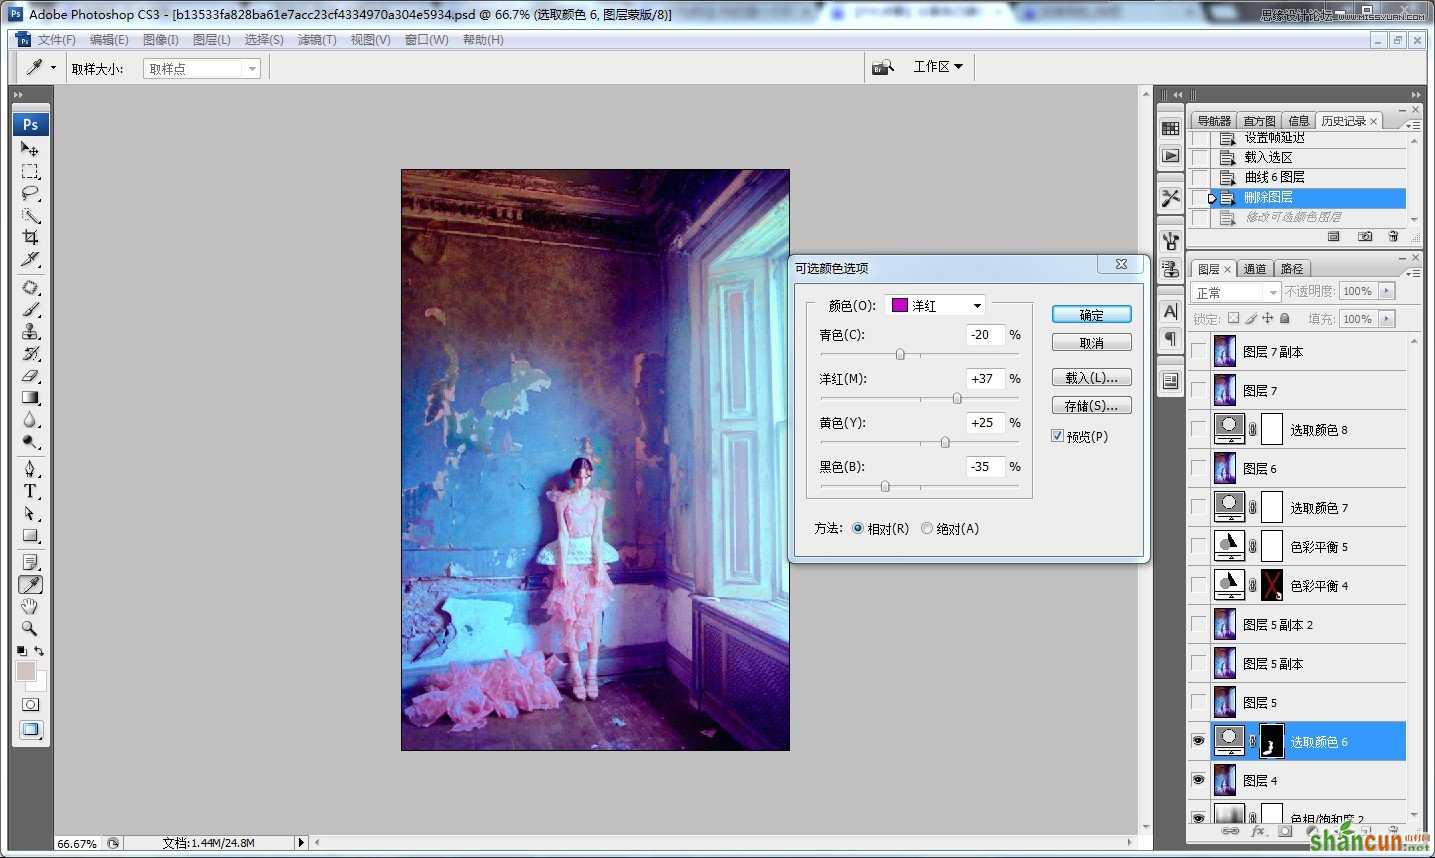The width and height of the screenshot is (1435, 858).
Task: Open the Paragraph panel icon in dock
Action: [x=1170, y=338]
